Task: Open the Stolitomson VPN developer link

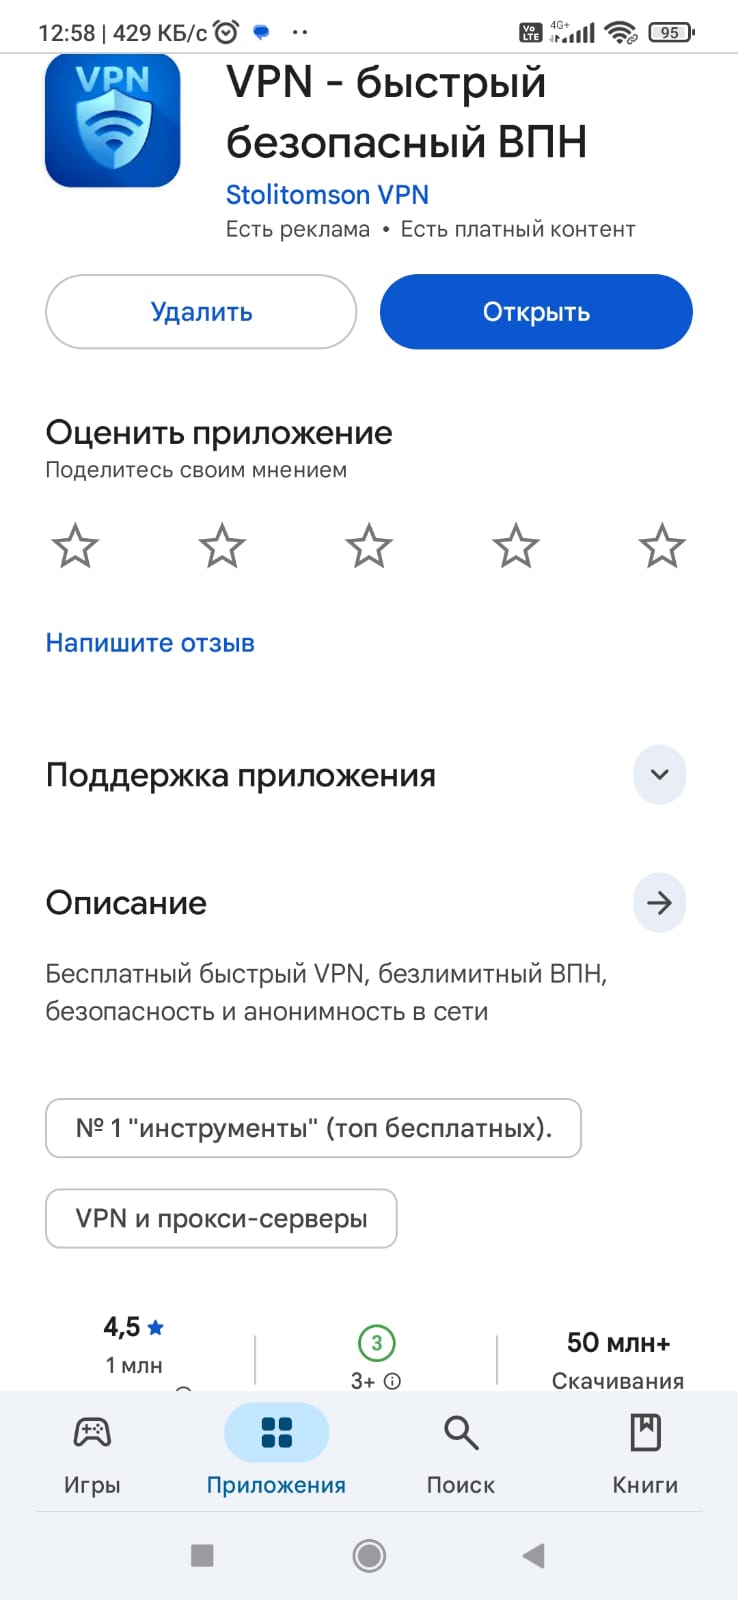Action: coord(327,194)
